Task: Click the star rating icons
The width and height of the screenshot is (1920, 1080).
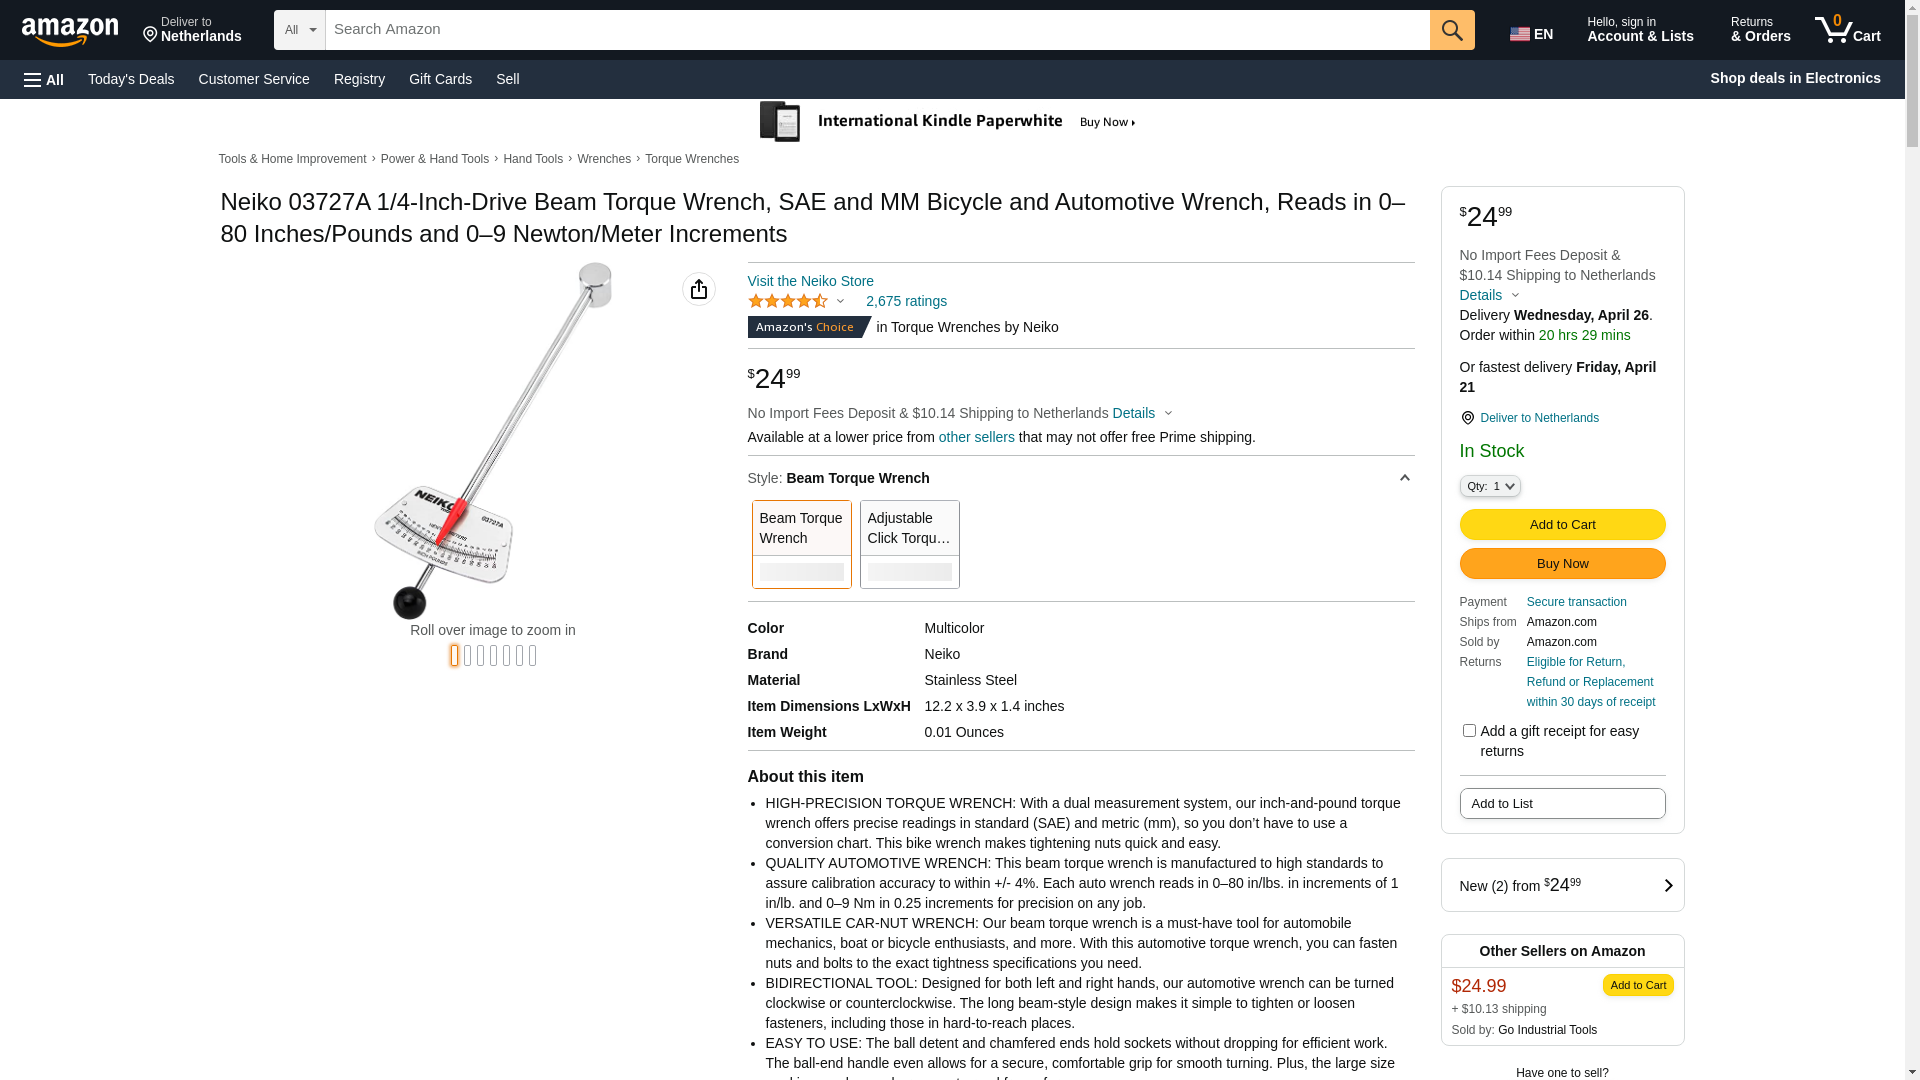Action: click(x=788, y=301)
